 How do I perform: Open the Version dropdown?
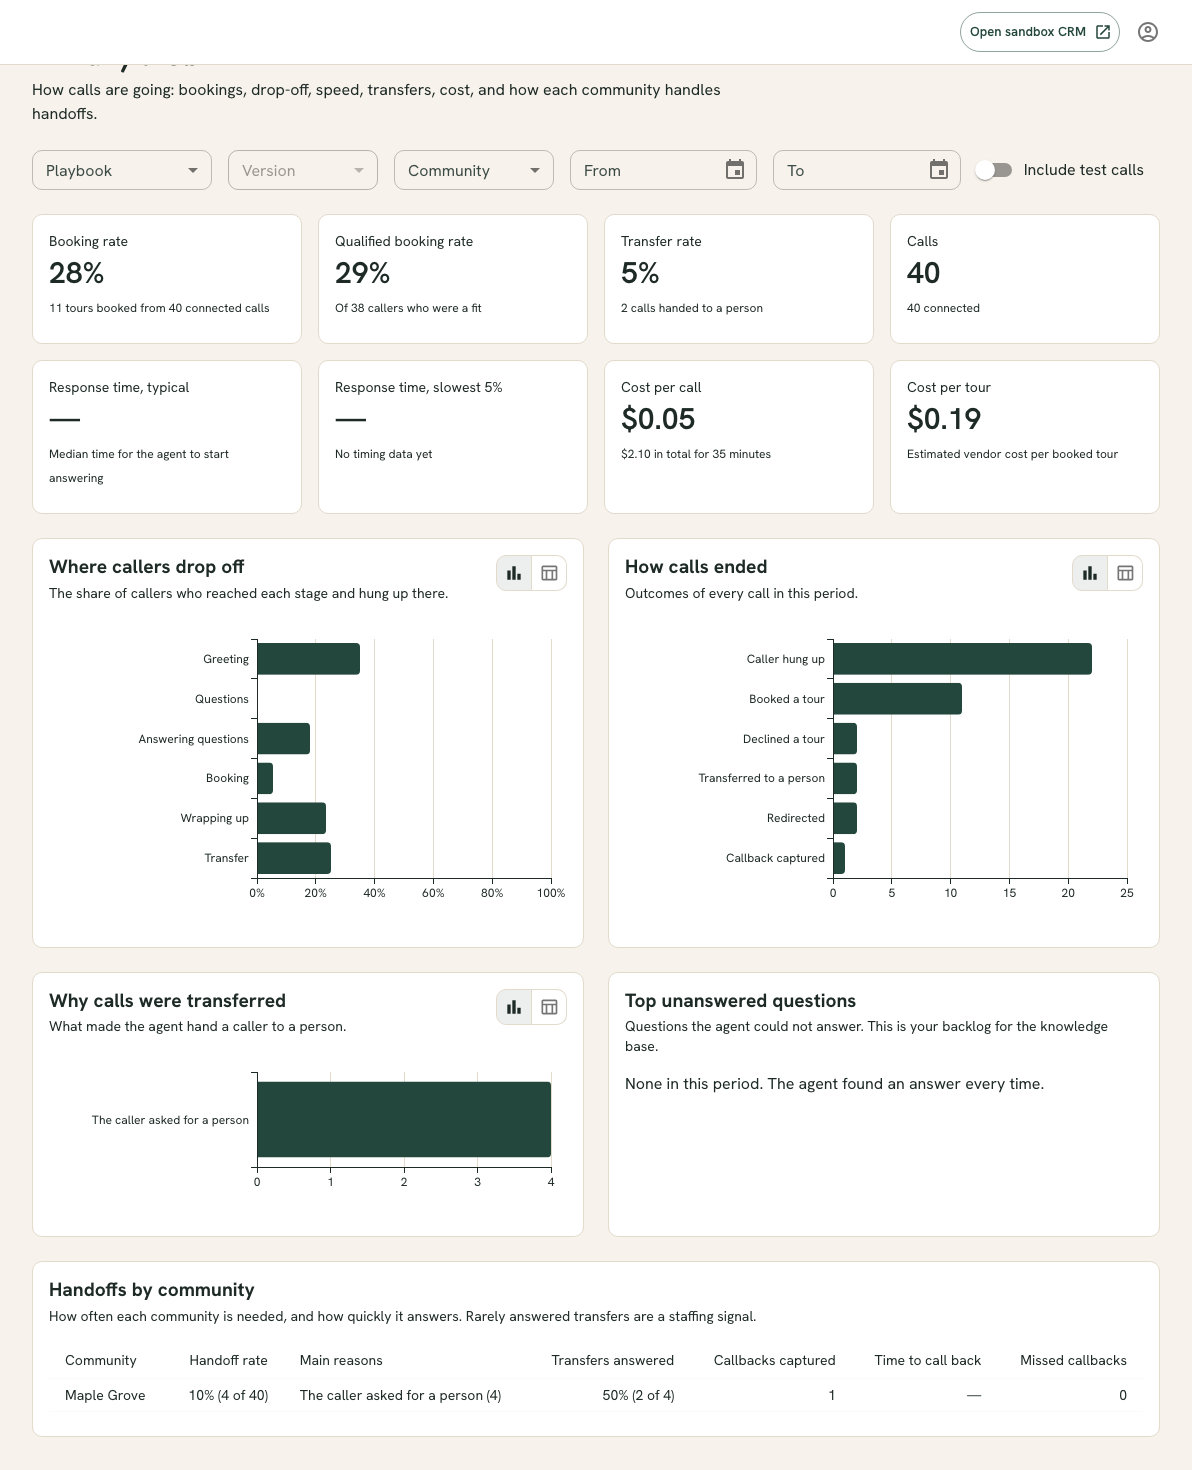303,170
